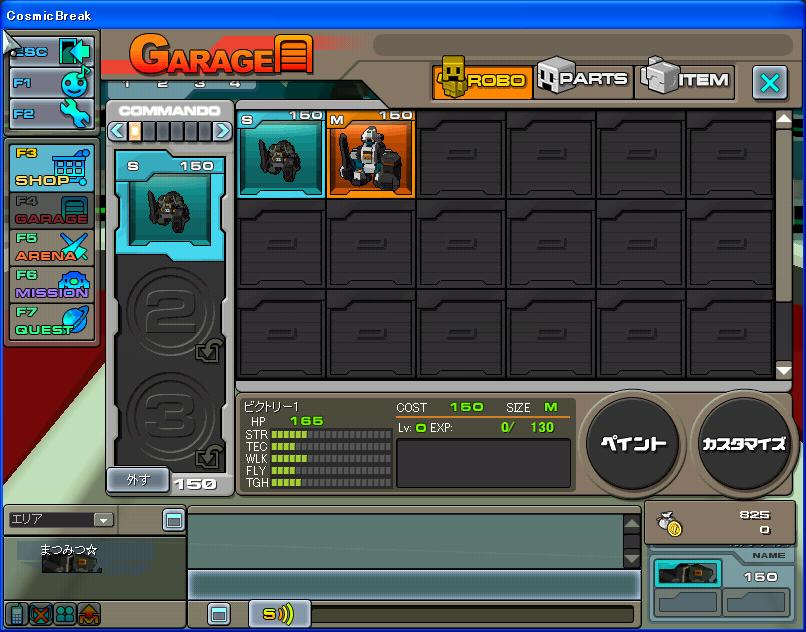Click the 外す remove button
Screen dimensions: 806x632
click(138, 480)
